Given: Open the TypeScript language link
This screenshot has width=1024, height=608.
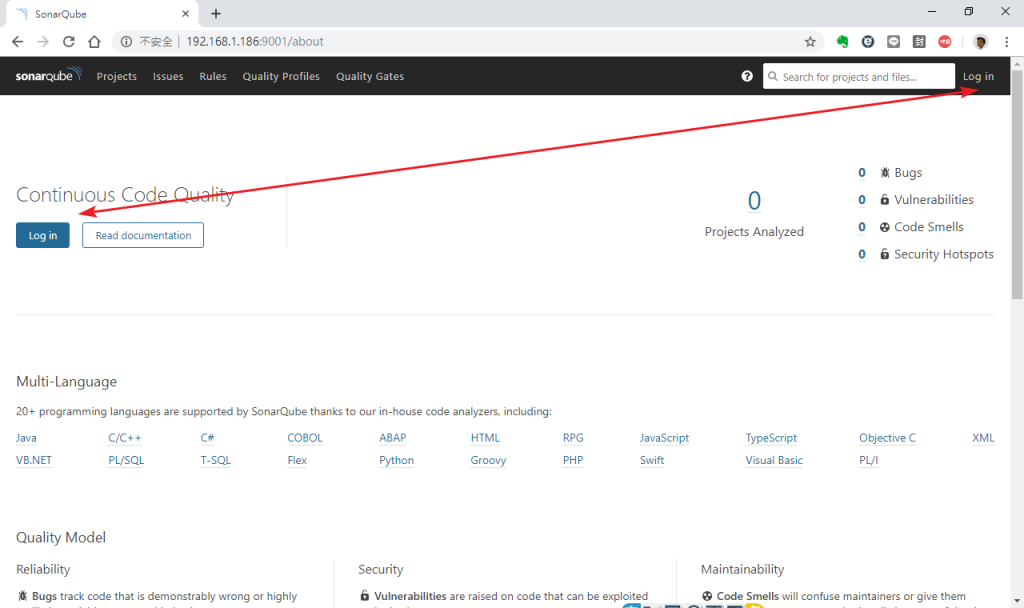Looking at the screenshot, I should click(771, 438).
